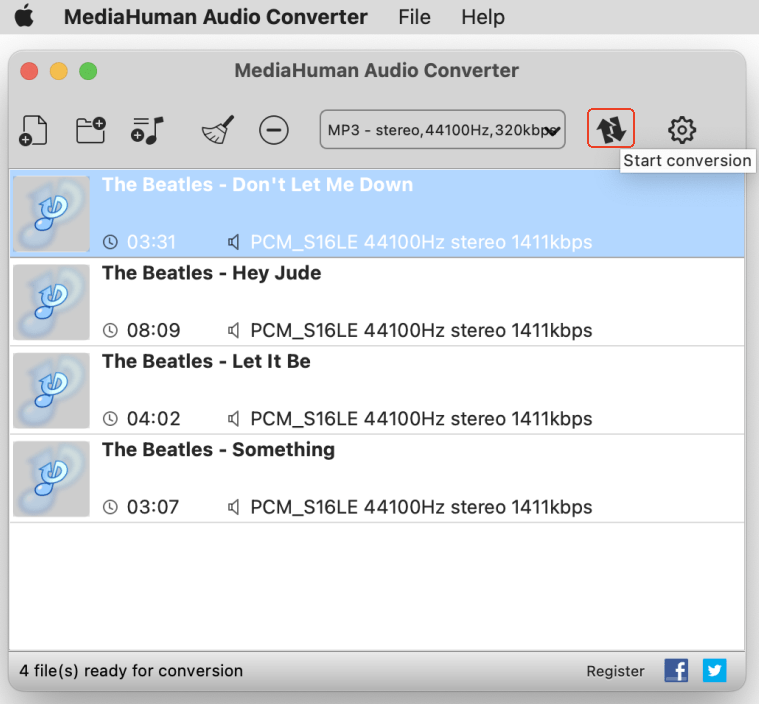Open the Help menu
Image resolution: width=759 pixels, height=704 pixels.
pyautogui.click(x=483, y=17)
